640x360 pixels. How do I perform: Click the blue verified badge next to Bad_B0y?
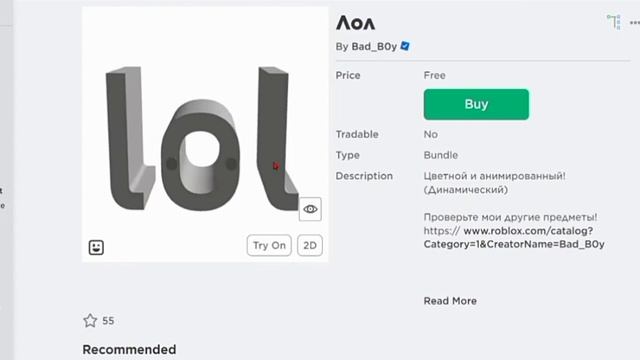pyautogui.click(x=405, y=46)
